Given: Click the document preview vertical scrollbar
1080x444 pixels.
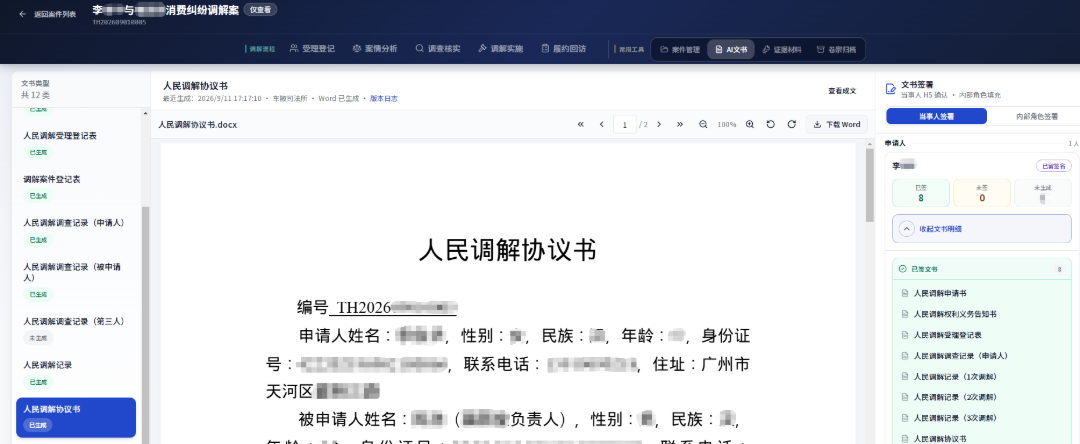Looking at the screenshot, I should [870, 184].
